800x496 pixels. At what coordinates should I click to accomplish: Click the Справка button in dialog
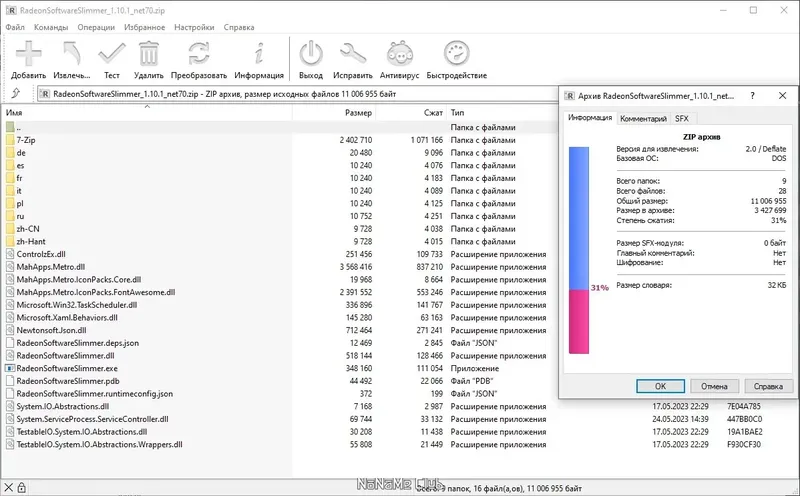click(x=768, y=386)
